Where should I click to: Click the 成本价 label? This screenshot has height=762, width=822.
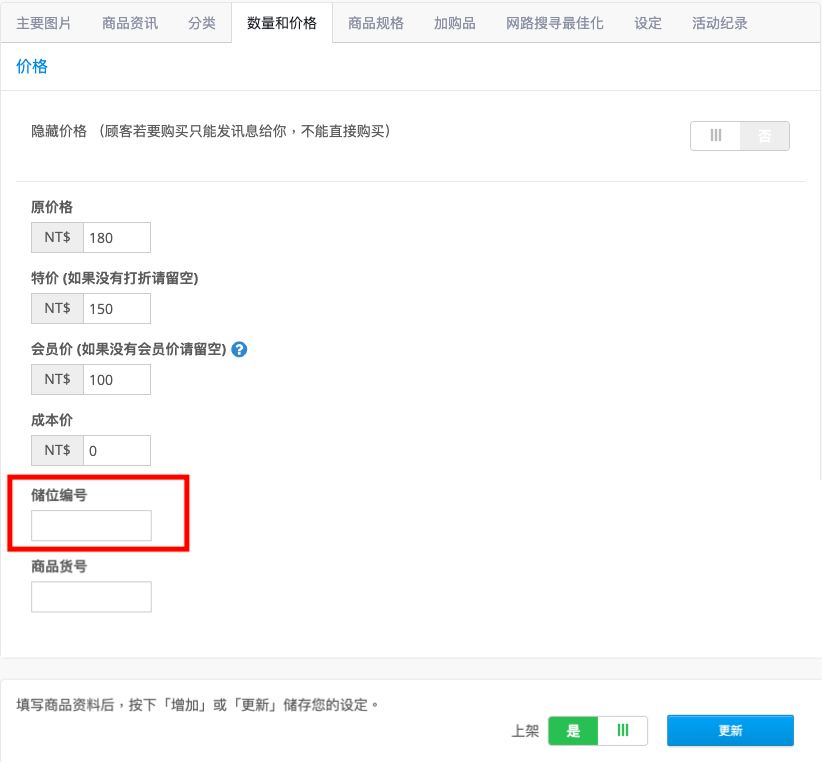pos(52,420)
